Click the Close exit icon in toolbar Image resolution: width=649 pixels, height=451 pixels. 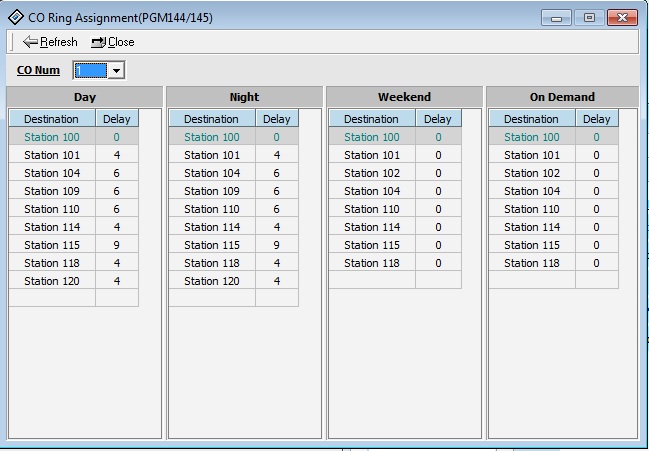(98, 42)
